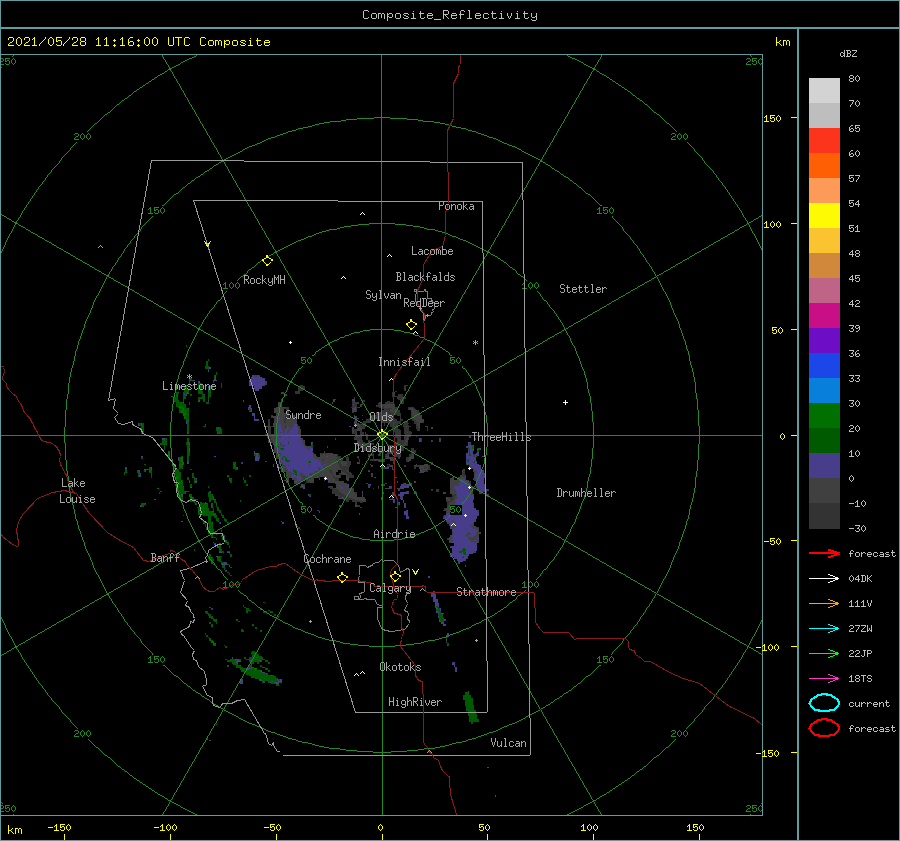This screenshot has height=841, width=900.
Task: Click the red 65-60 dBZ swatch
Action: 824,141
